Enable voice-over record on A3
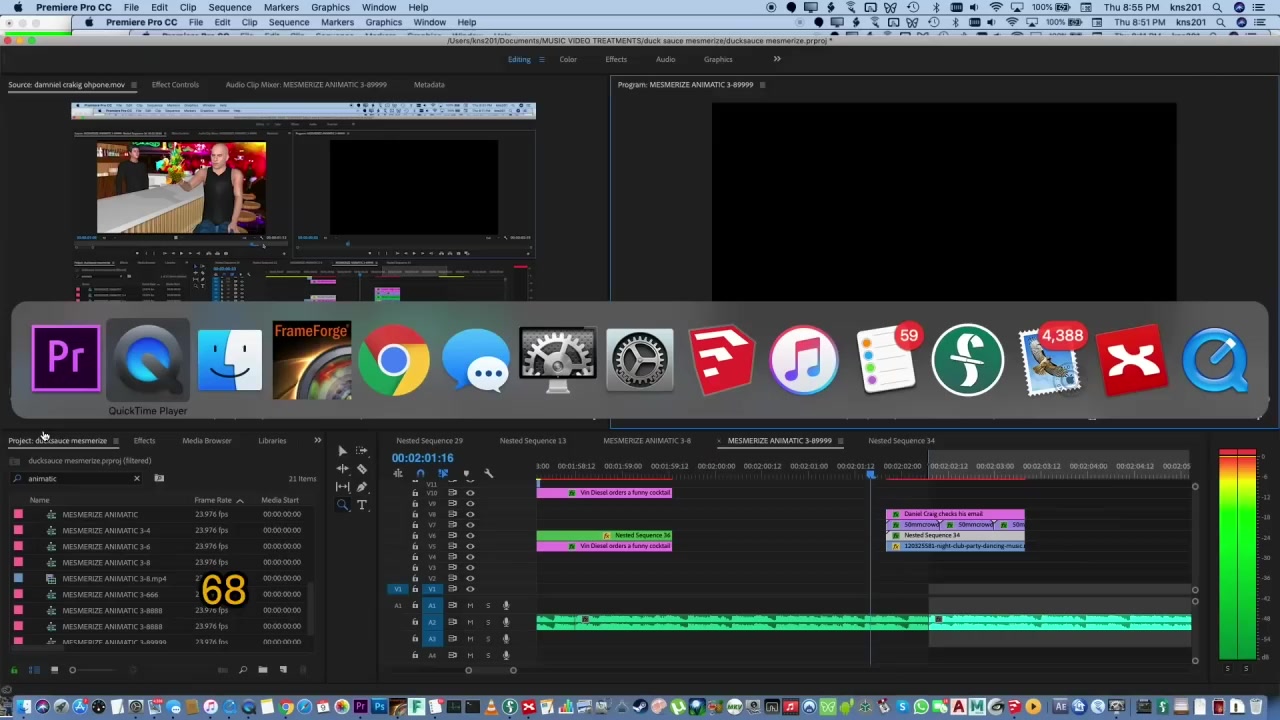The height and width of the screenshot is (720, 1280). [506, 638]
